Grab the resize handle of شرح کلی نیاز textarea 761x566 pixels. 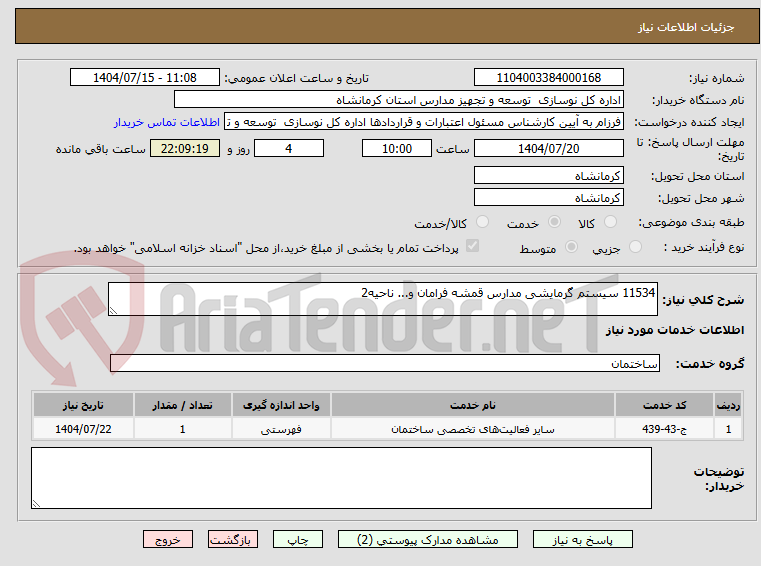[113, 311]
